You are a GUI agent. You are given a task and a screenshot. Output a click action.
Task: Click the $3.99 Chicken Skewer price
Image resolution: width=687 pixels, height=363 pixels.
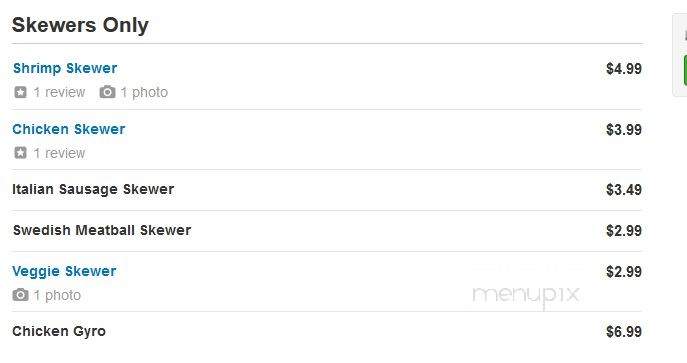tap(624, 130)
